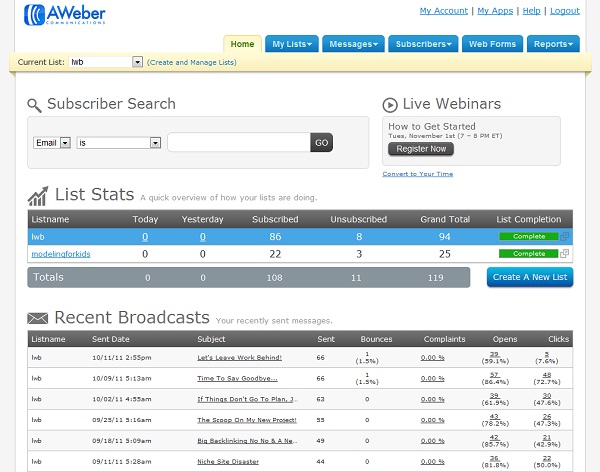This screenshot has width=600, height=472.
Task: Click Totals row Subscribed value 108
Action: tap(274, 278)
